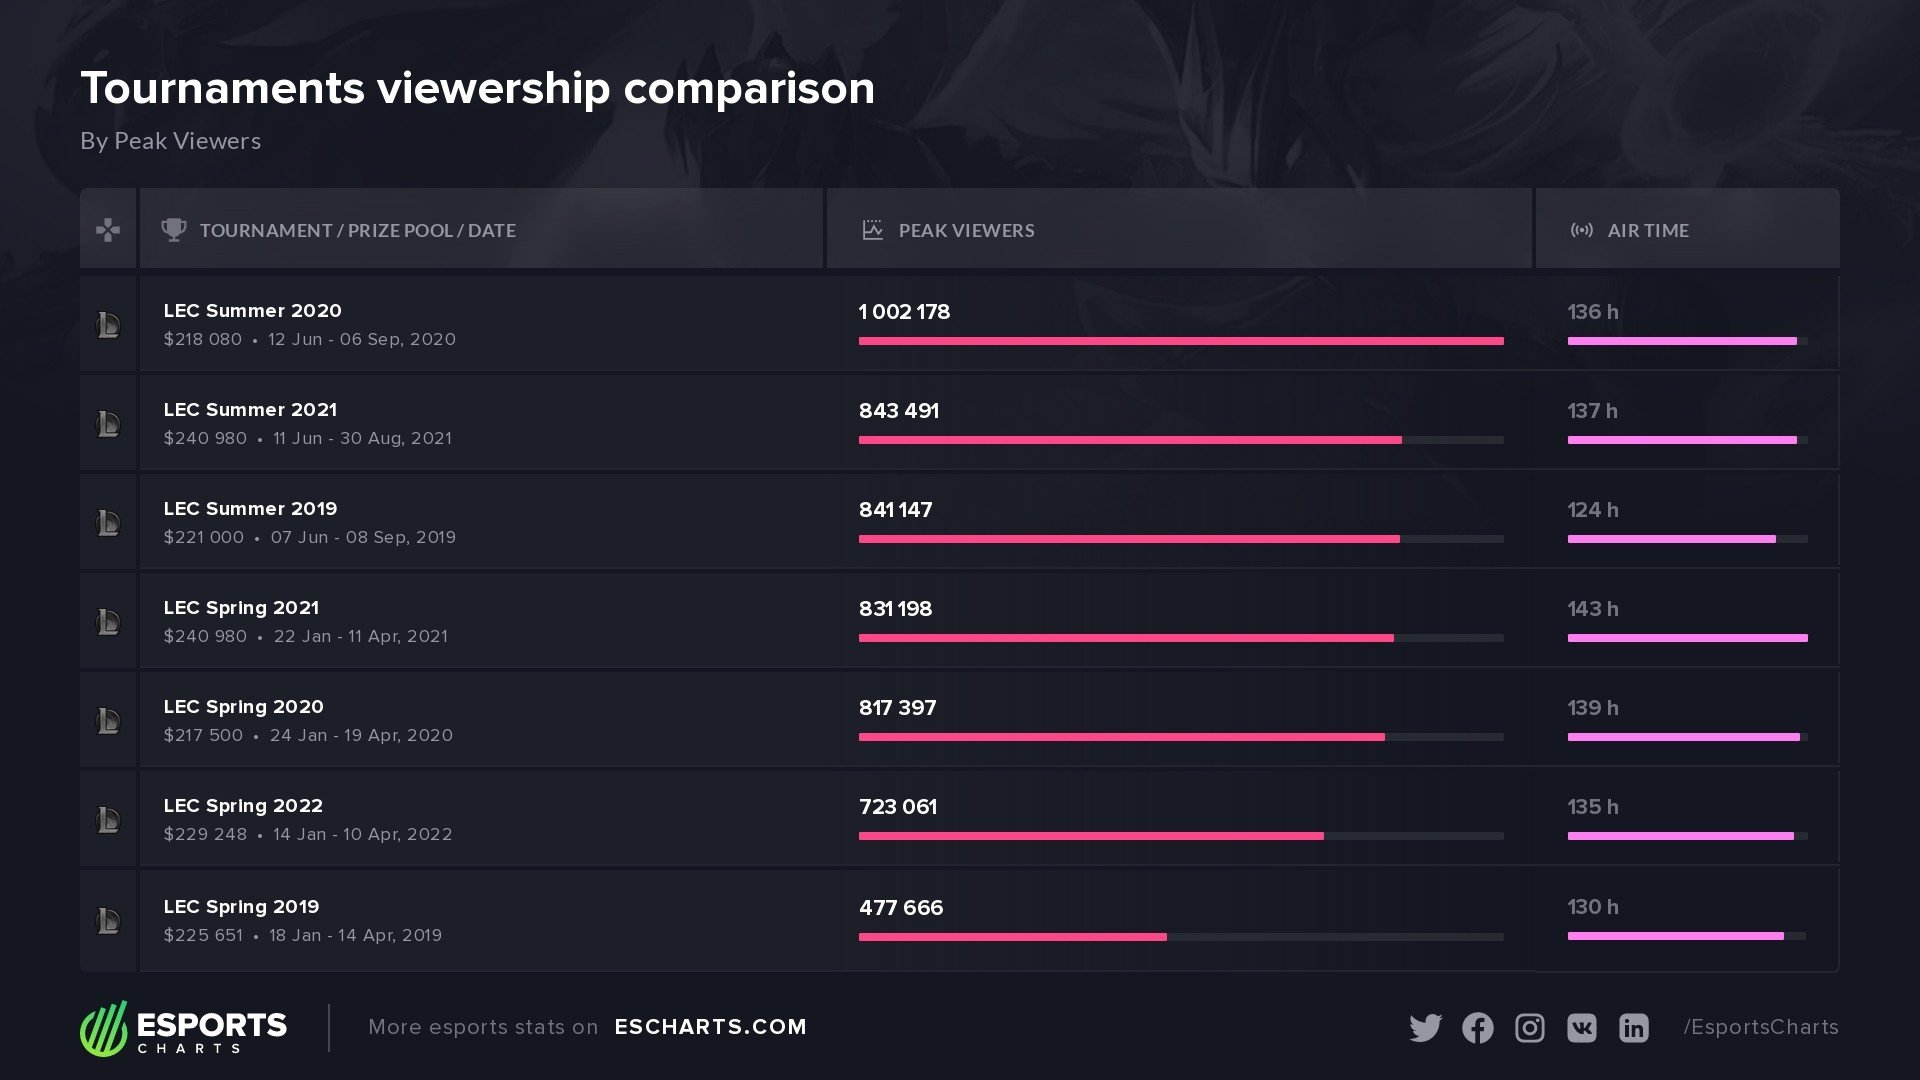
Task: Open the ESCHARTS.COM link
Action: pos(710,1027)
